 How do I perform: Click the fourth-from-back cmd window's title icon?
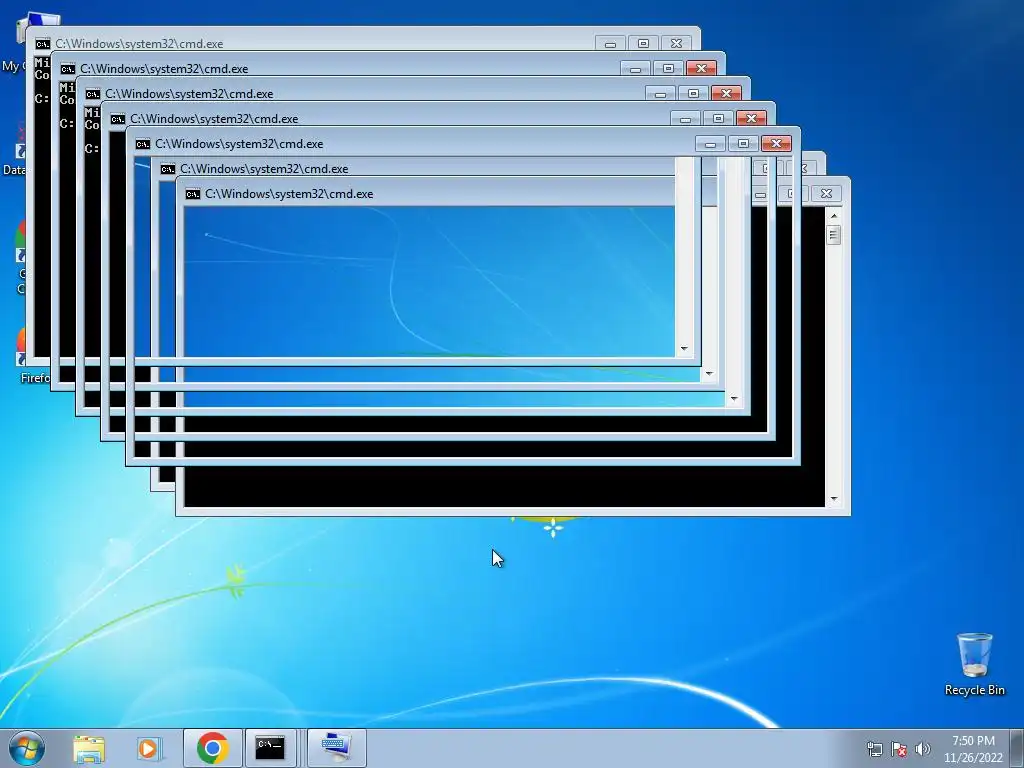pos(118,119)
